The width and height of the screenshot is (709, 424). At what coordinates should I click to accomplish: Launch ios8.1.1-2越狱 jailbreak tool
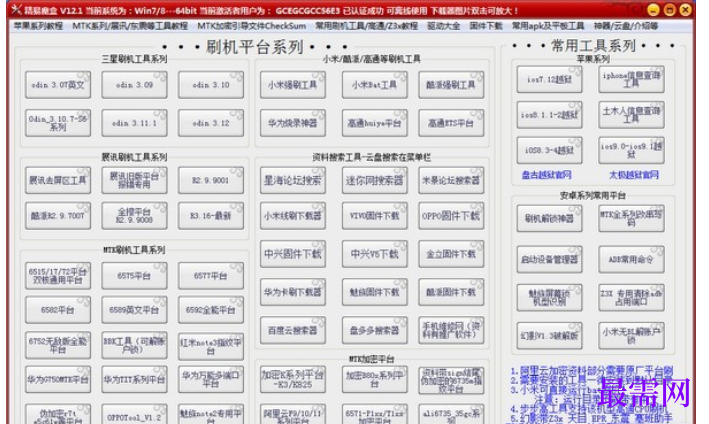tap(549, 114)
